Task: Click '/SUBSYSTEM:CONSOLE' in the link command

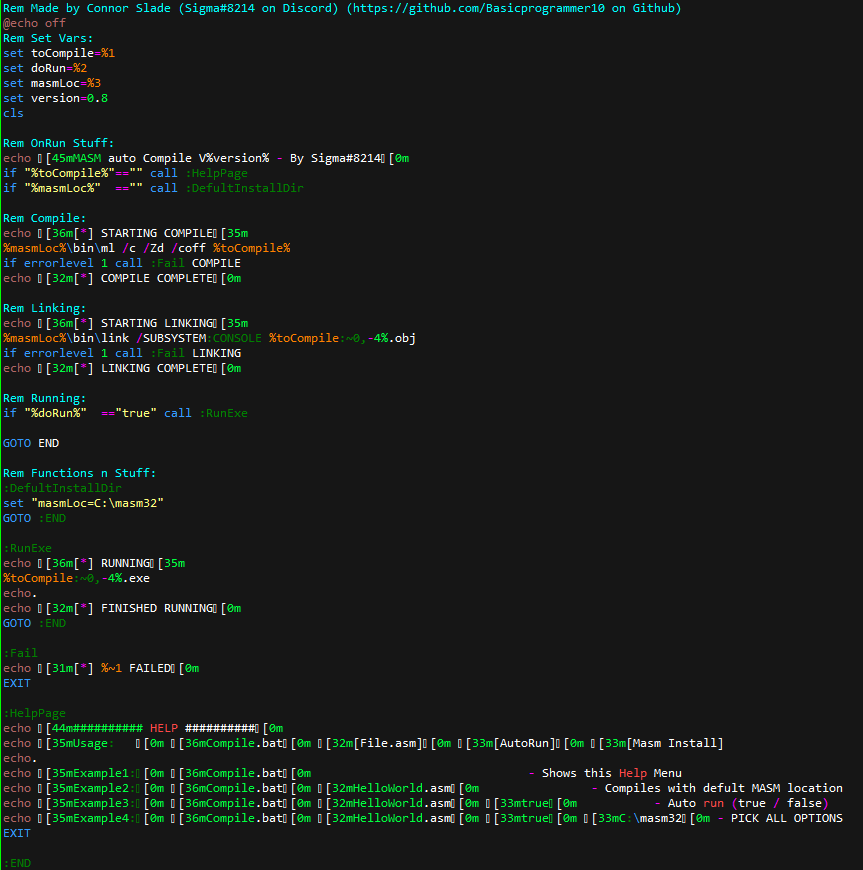Action: coord(199,338)
